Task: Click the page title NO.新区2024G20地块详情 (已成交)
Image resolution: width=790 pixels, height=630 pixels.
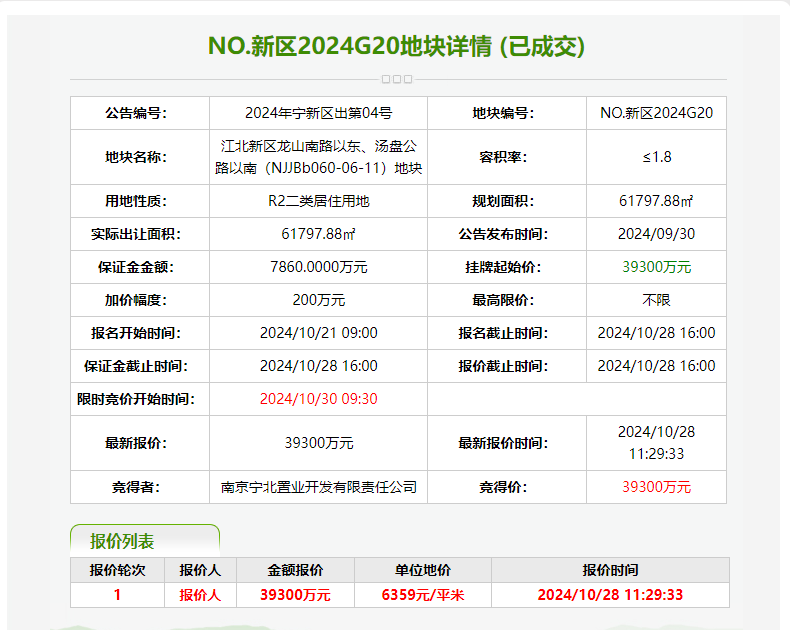Action: (397, 46)
